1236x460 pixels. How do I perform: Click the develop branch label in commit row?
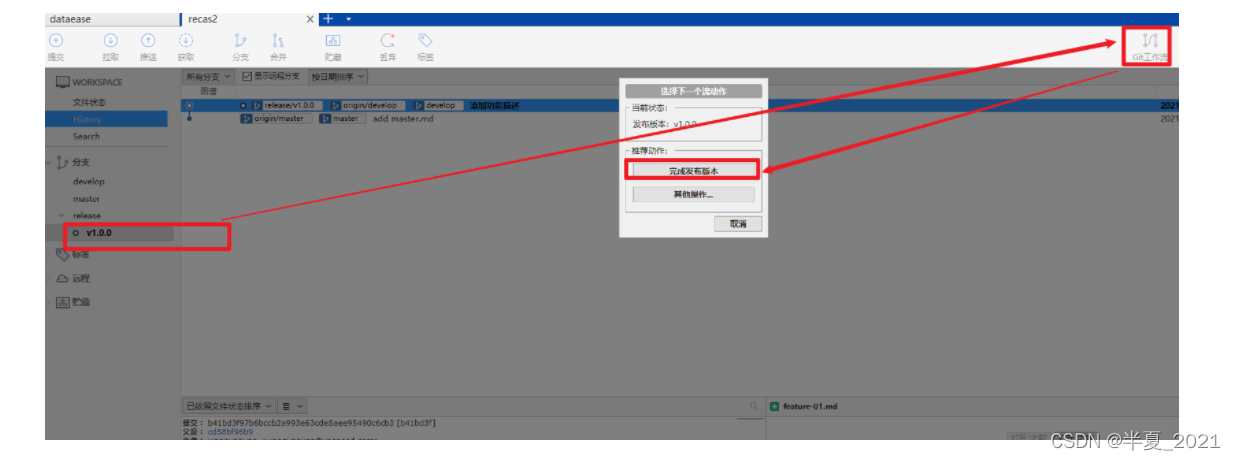coord(439,105)
